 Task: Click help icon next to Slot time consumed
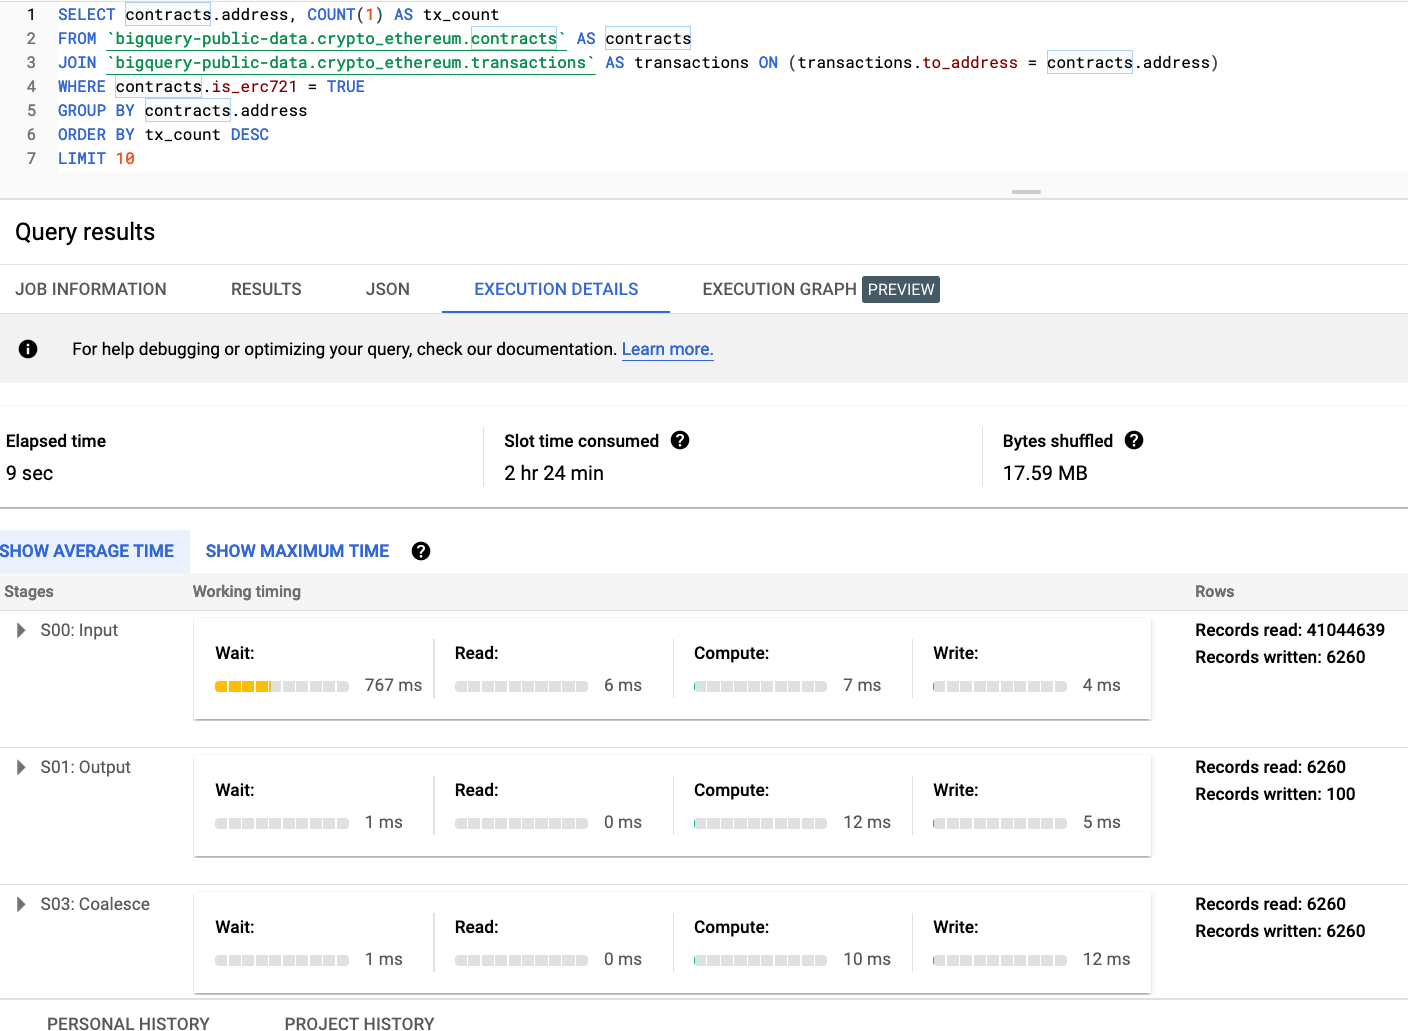pyautogui.click(x=680, y=441)
